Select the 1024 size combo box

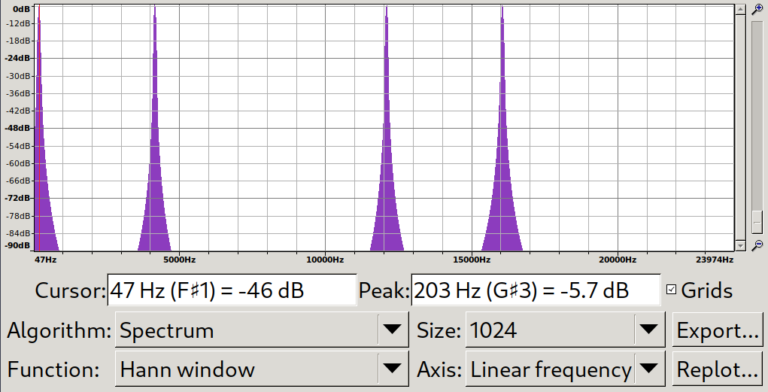(x=565, y=330)
